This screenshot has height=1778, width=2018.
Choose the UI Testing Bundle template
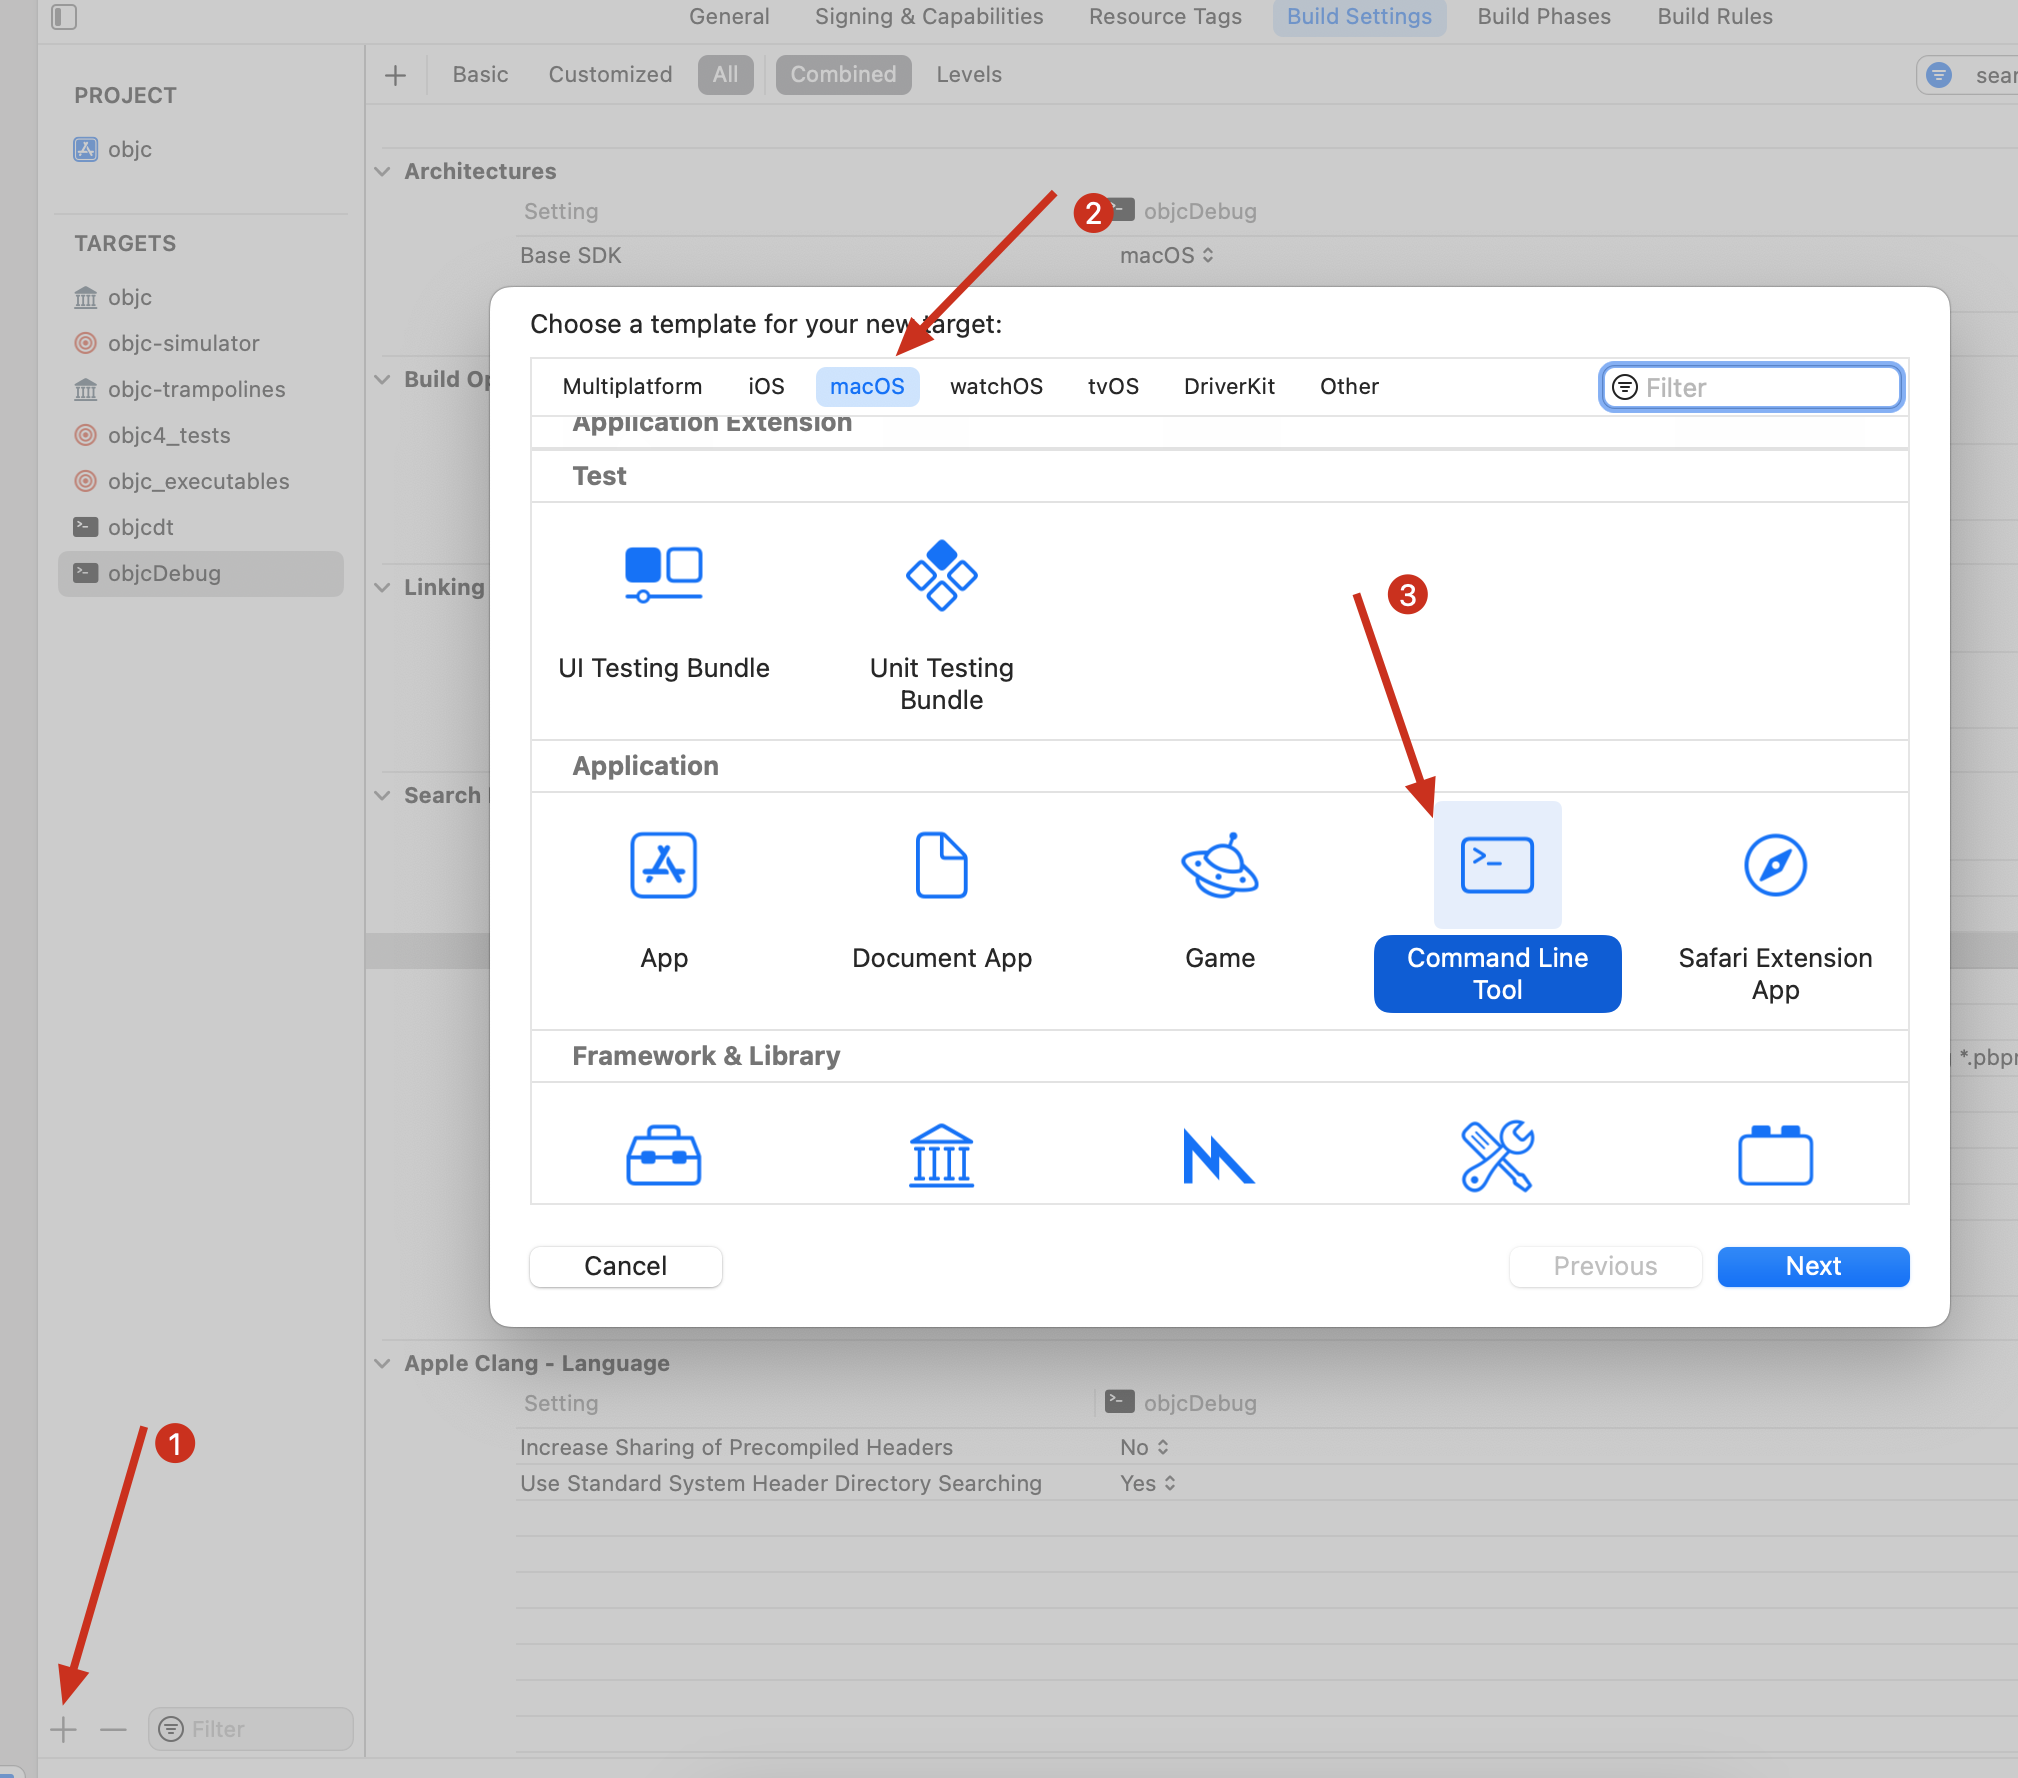click(663, 575)
